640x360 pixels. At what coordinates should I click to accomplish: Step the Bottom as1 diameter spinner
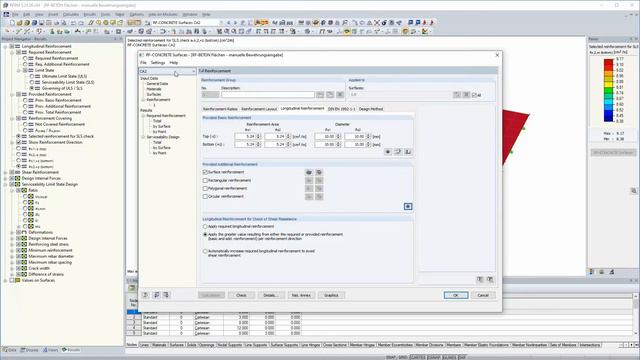tap(338, 144)
